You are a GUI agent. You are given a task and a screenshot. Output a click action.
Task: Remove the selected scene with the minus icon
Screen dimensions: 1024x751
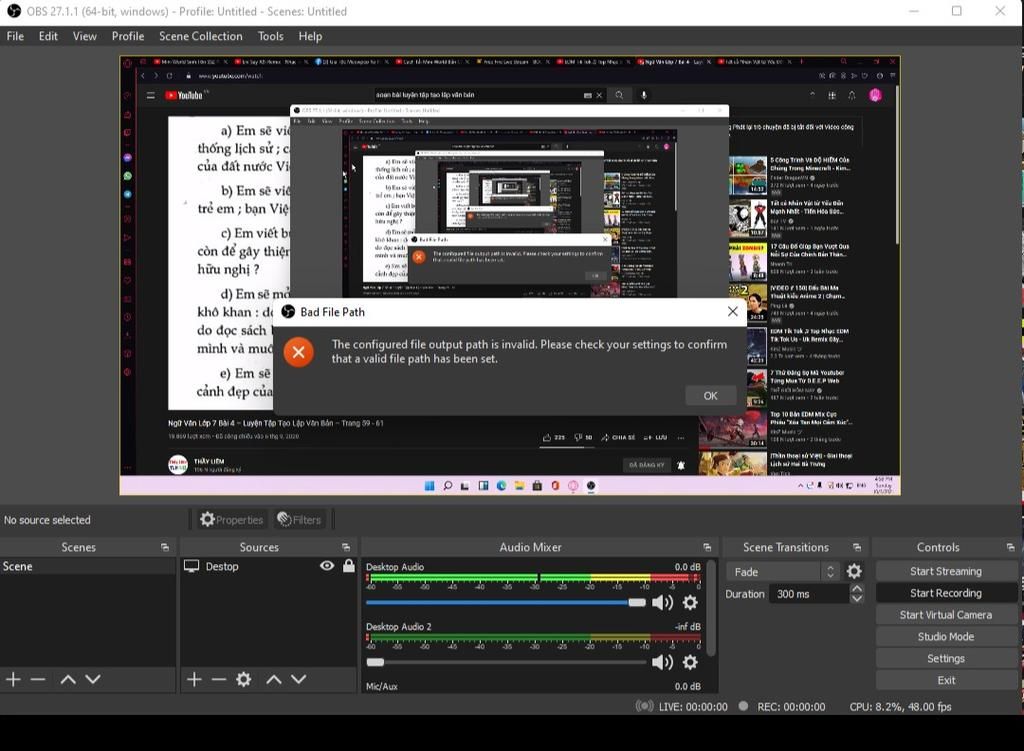tap(38, 680)
